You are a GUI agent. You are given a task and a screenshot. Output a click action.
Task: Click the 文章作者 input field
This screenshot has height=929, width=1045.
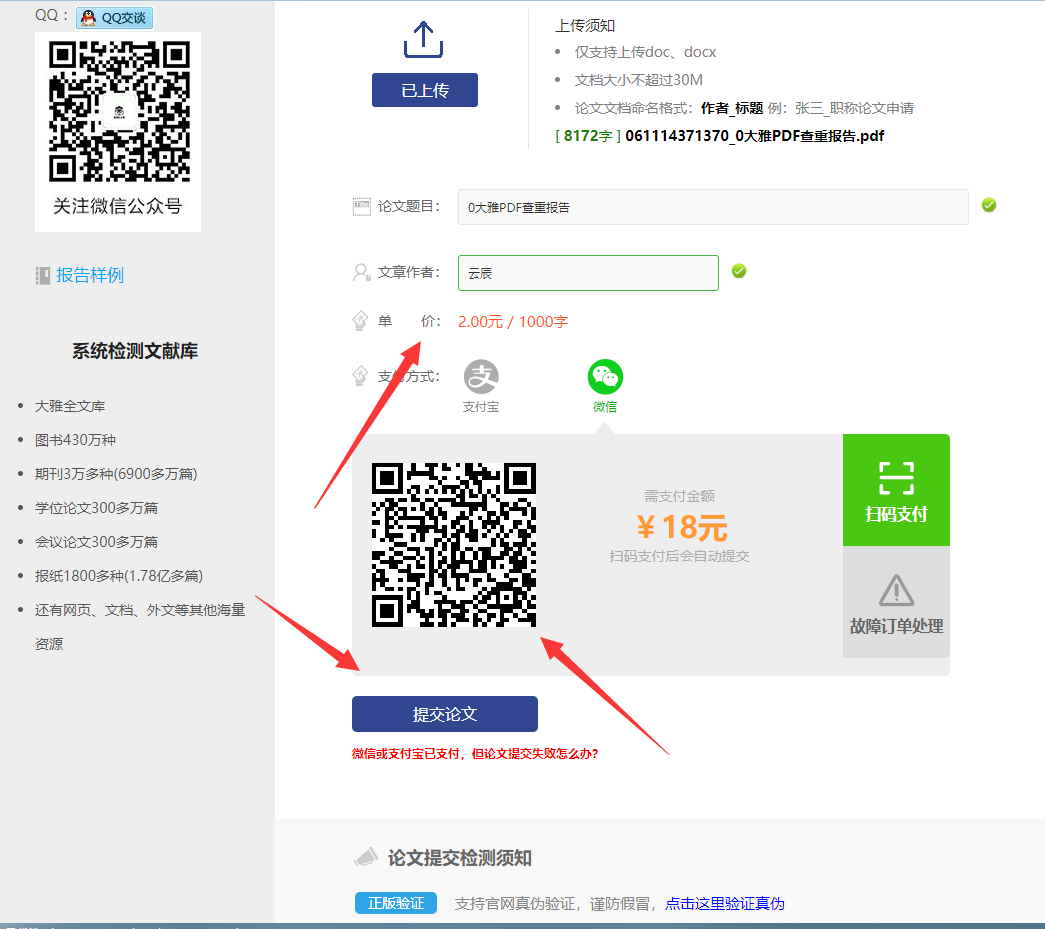coord(588,273)
